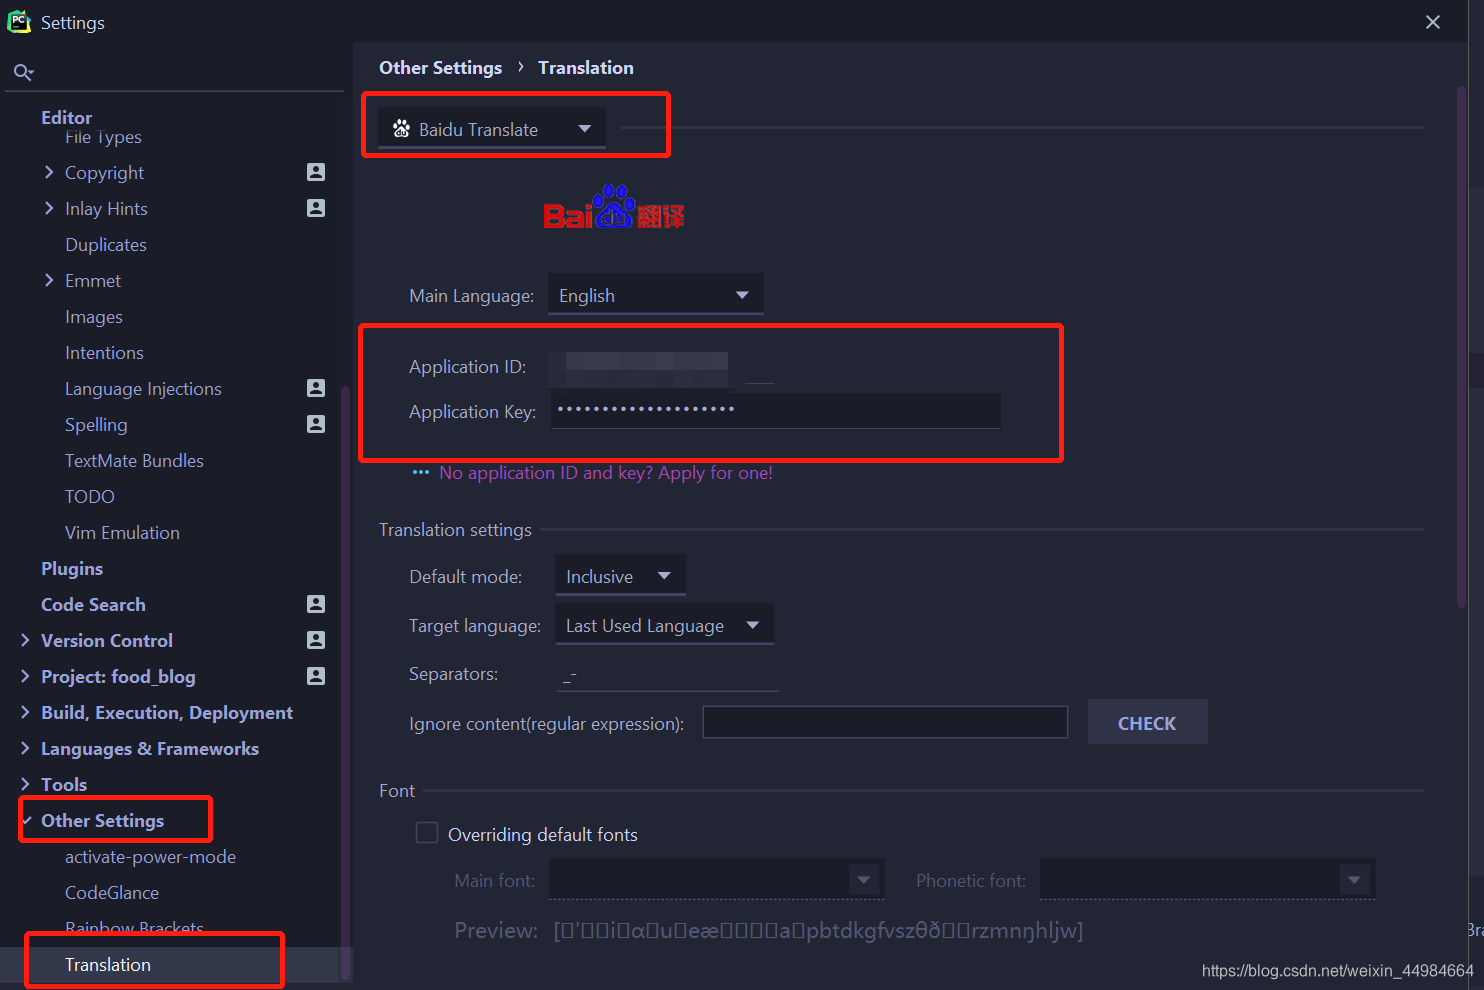1484x990 pixels.
Task: Expand the Version Control section
Action: [x=25, y=640]
